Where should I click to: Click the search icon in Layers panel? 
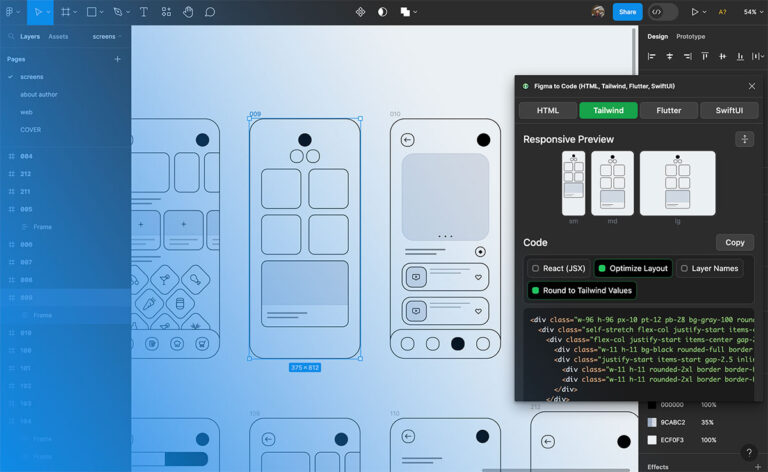coord(11,36)
